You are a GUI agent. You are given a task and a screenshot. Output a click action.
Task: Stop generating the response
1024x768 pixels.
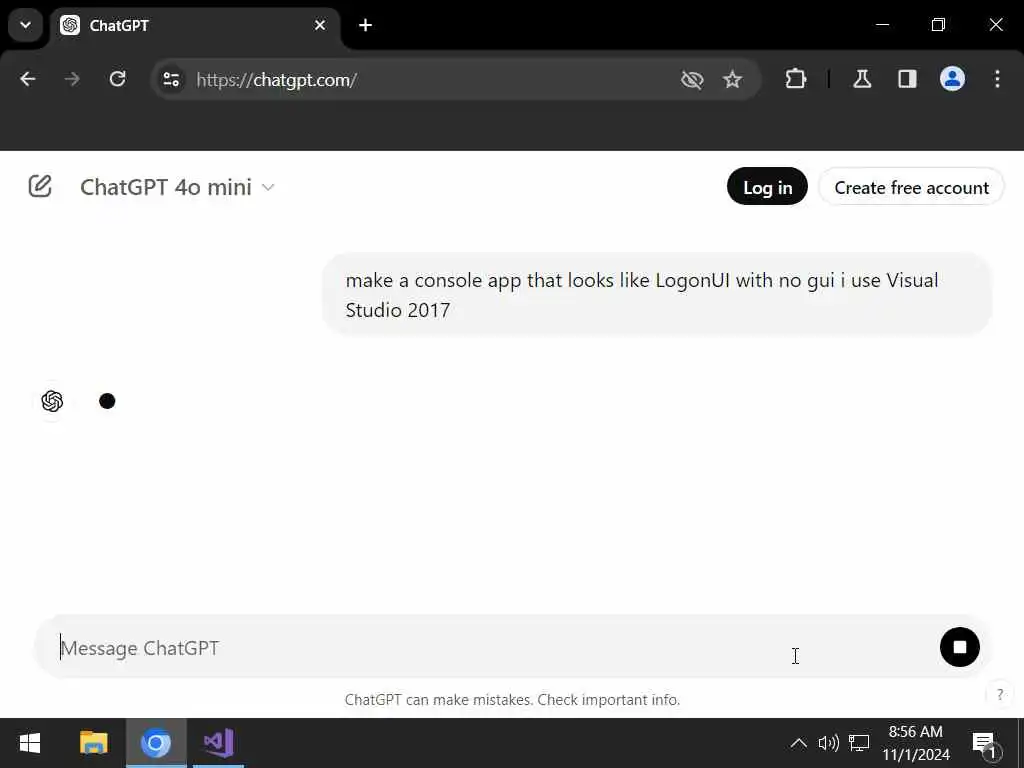(x=959, y=647)
